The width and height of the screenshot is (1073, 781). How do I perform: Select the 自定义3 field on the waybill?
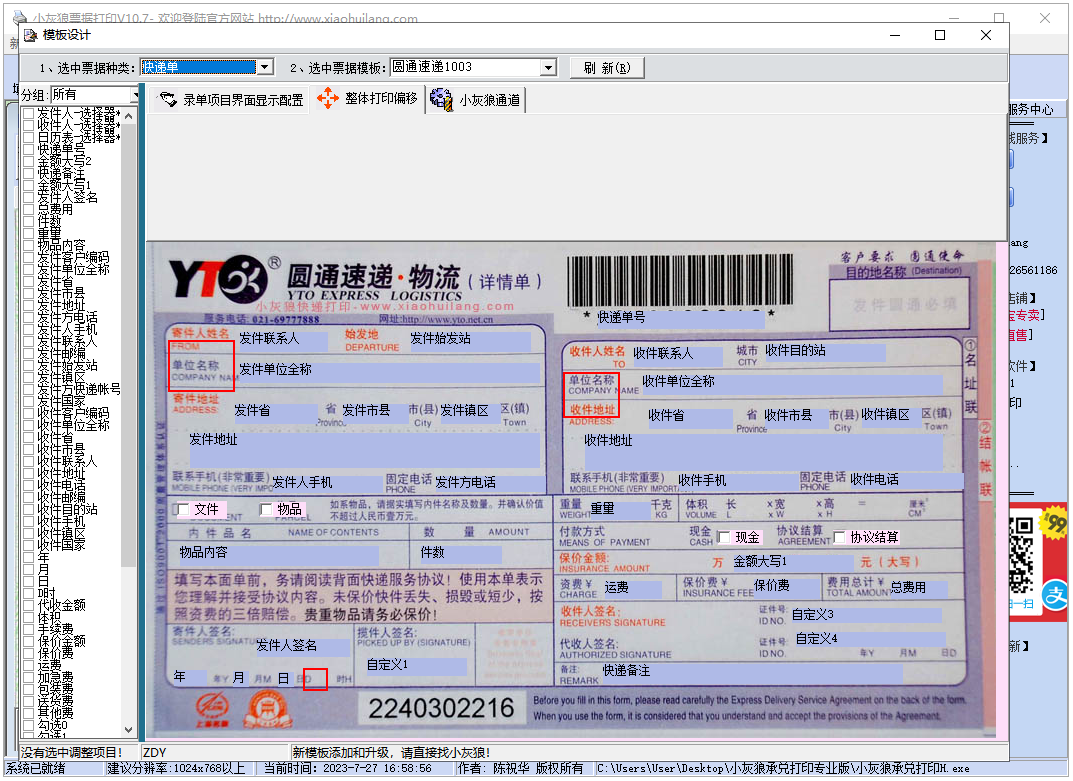coord(866,615)
